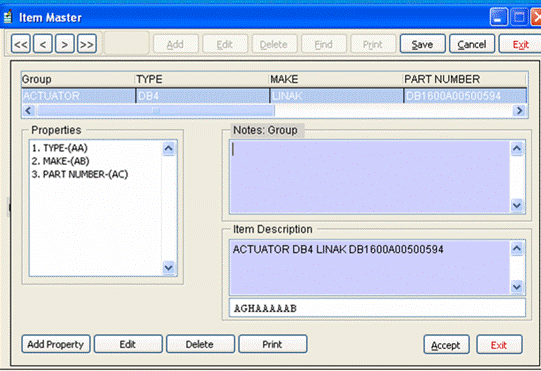Click the disabled Edit toolbar button
Screen dimensions: 541x371
pos(225,44)
